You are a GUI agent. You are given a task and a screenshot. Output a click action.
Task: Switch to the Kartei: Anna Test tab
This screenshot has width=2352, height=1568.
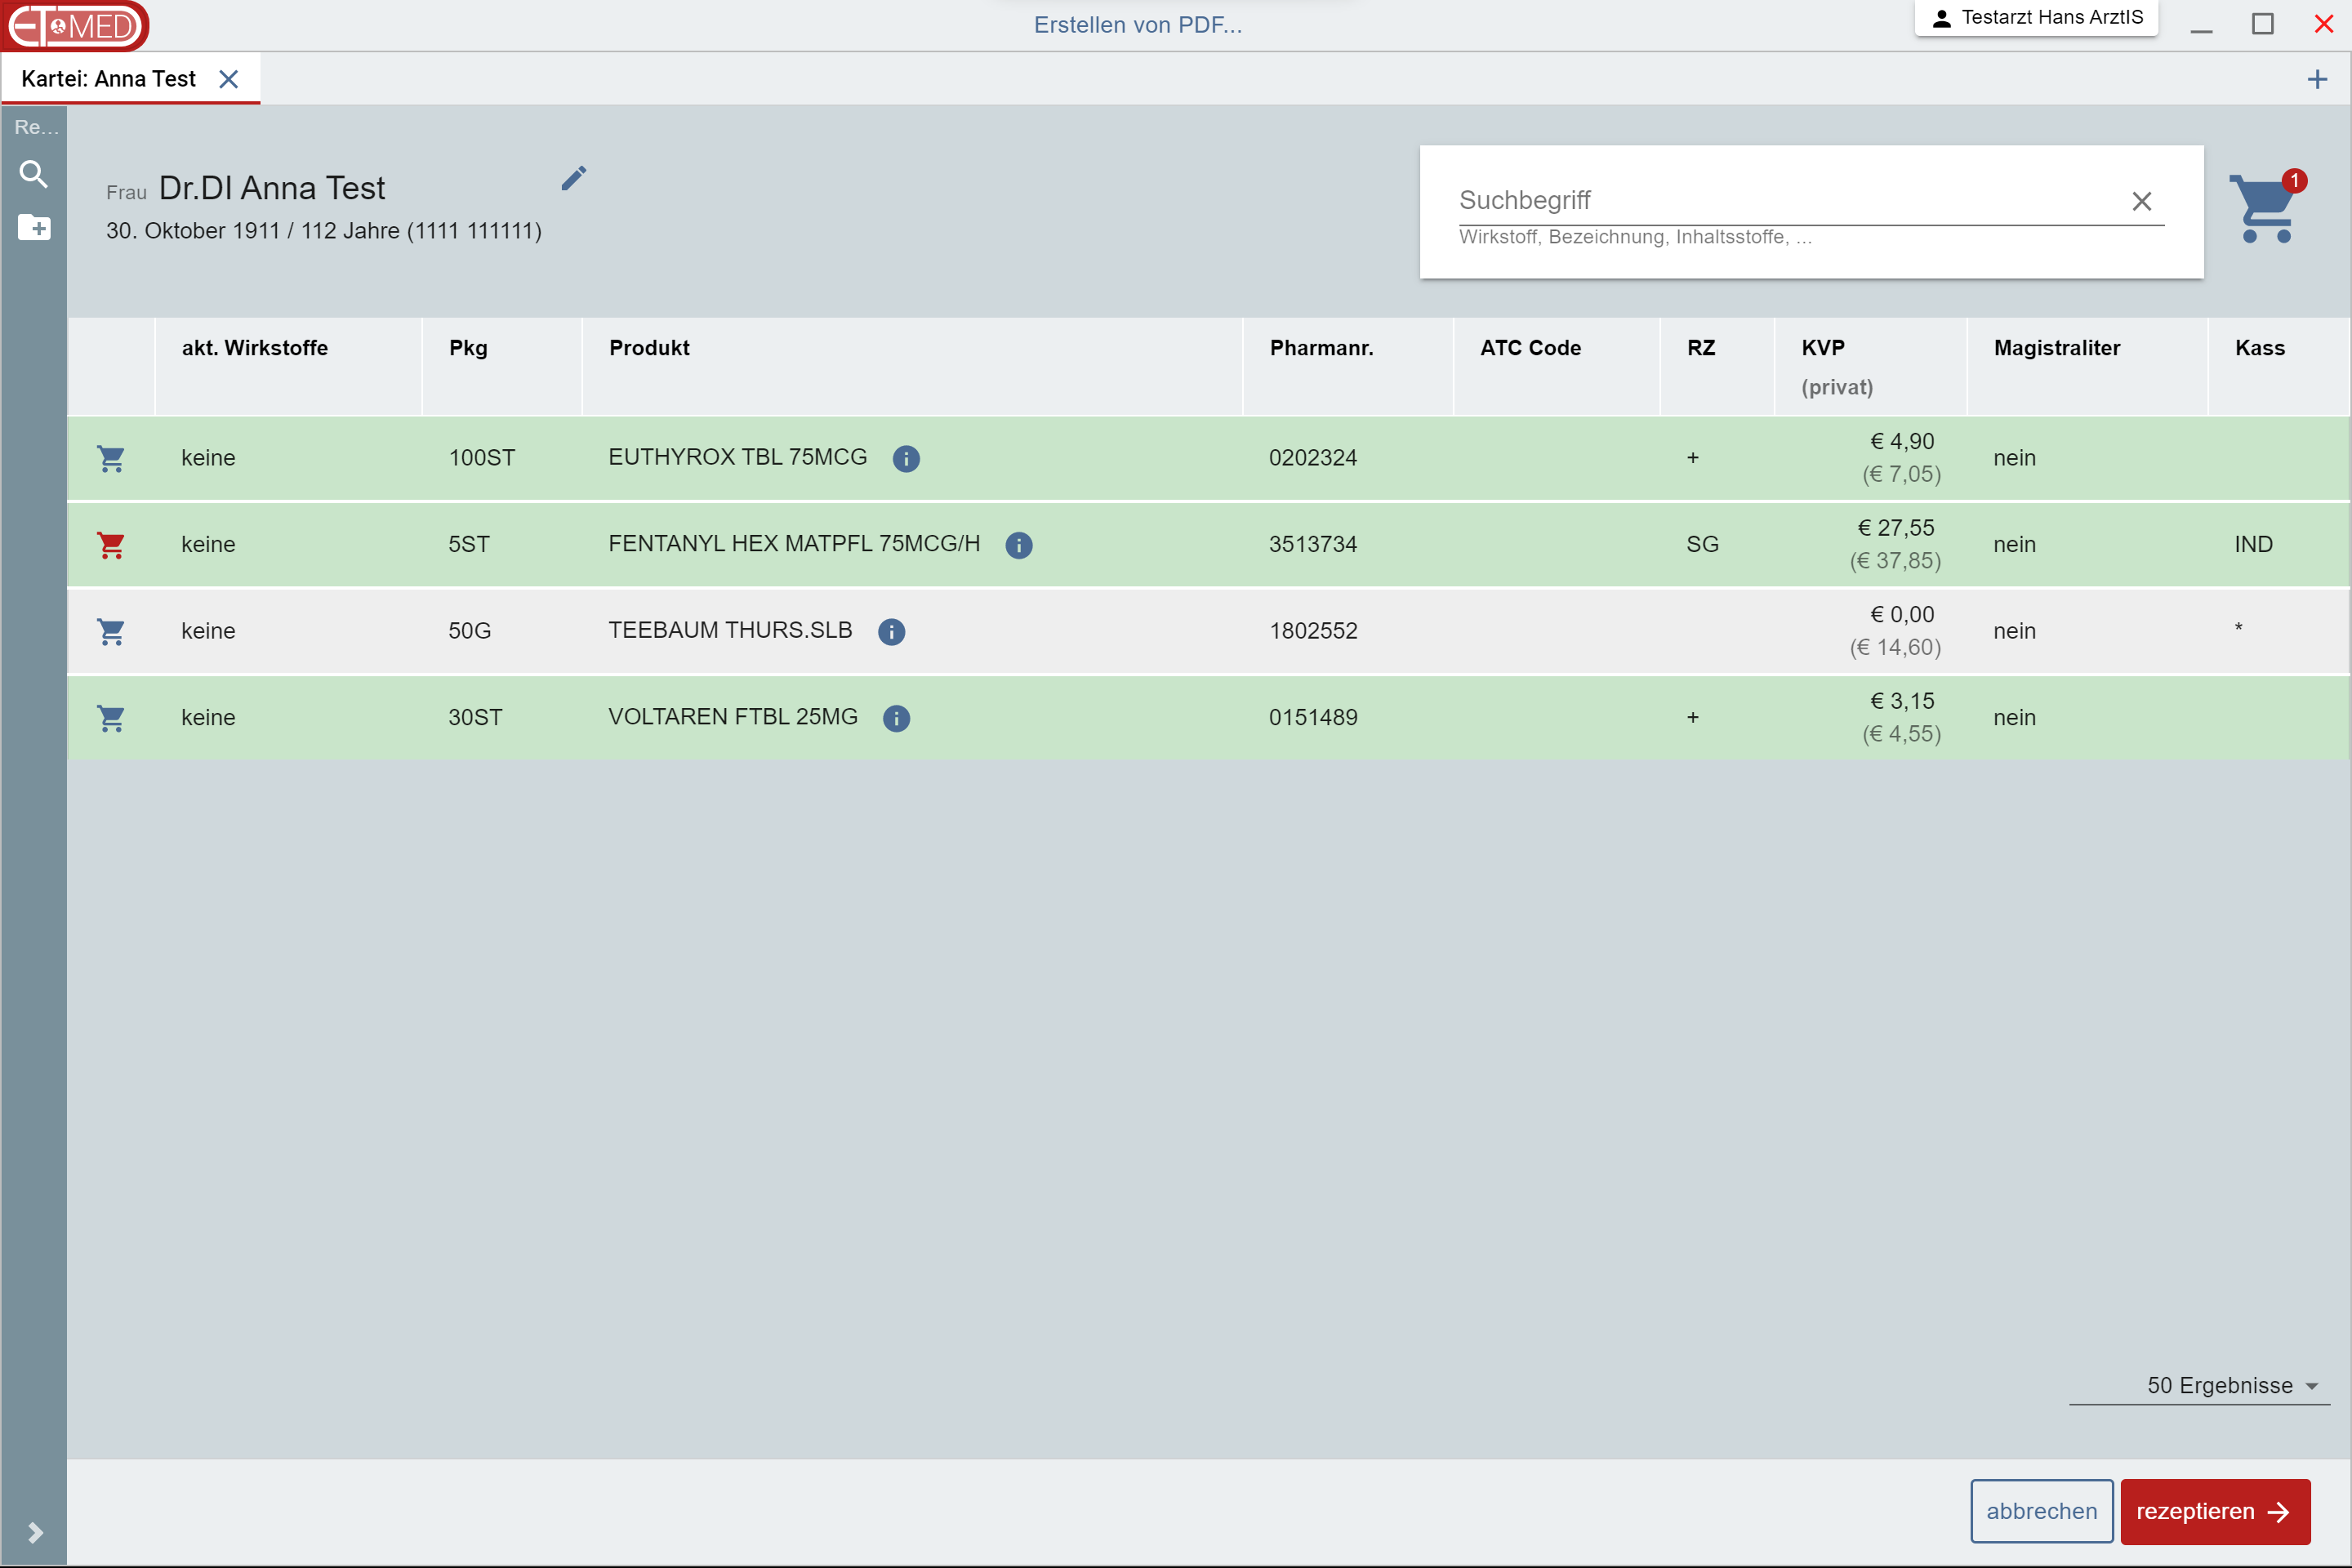[108, 79]
